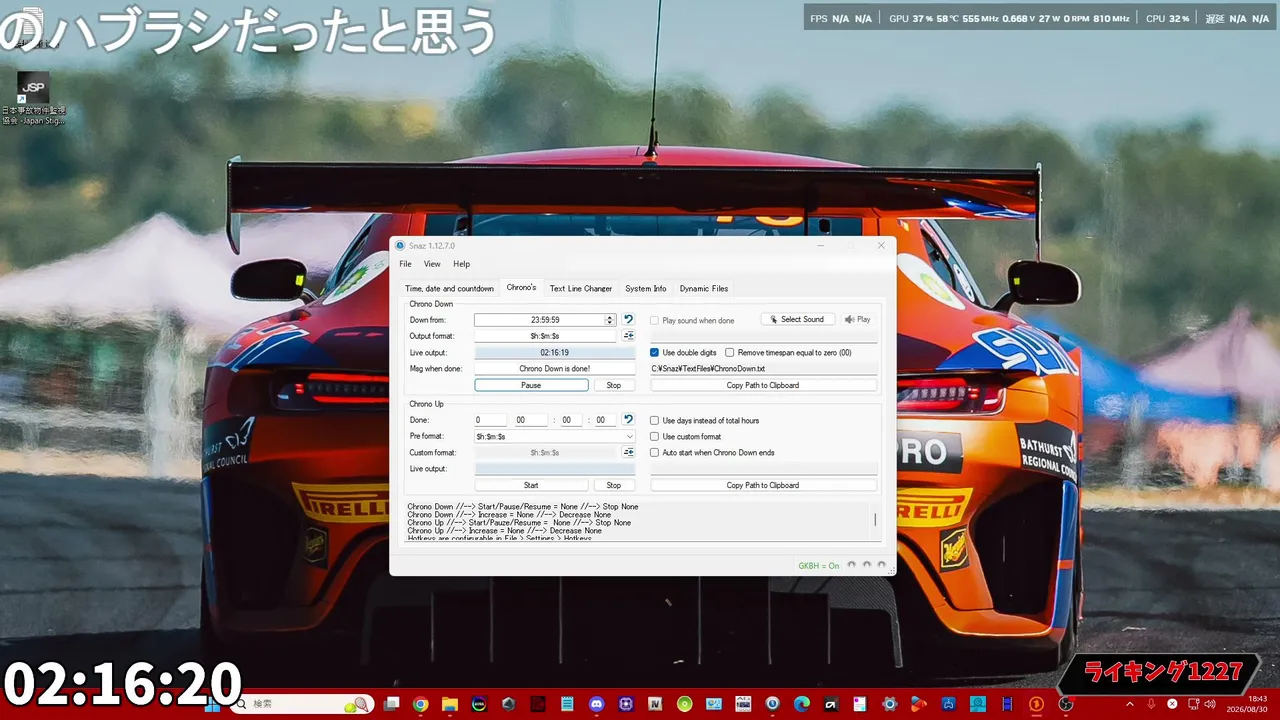Go to the Dynamic Files tab

(704, 289)
